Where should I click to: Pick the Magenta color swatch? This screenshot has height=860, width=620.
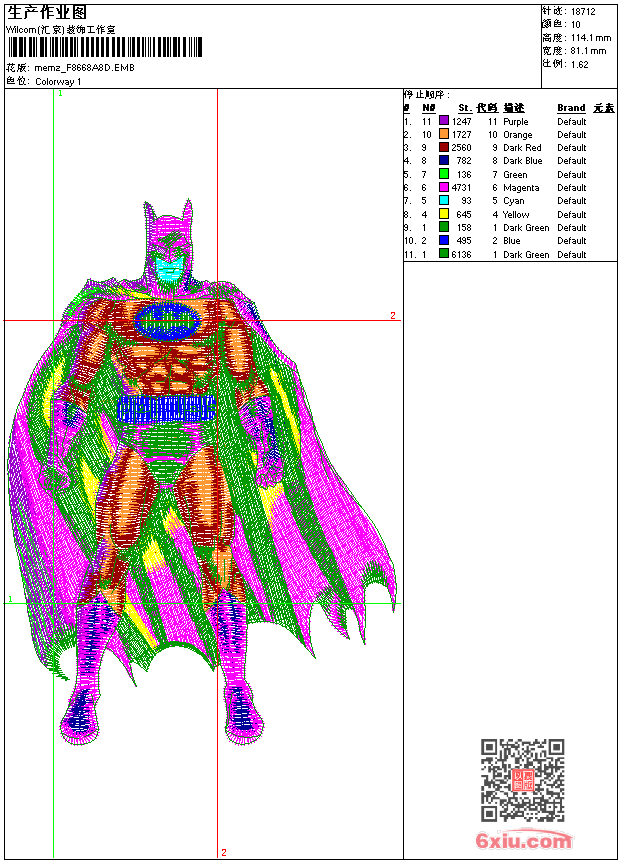(444, 187)
